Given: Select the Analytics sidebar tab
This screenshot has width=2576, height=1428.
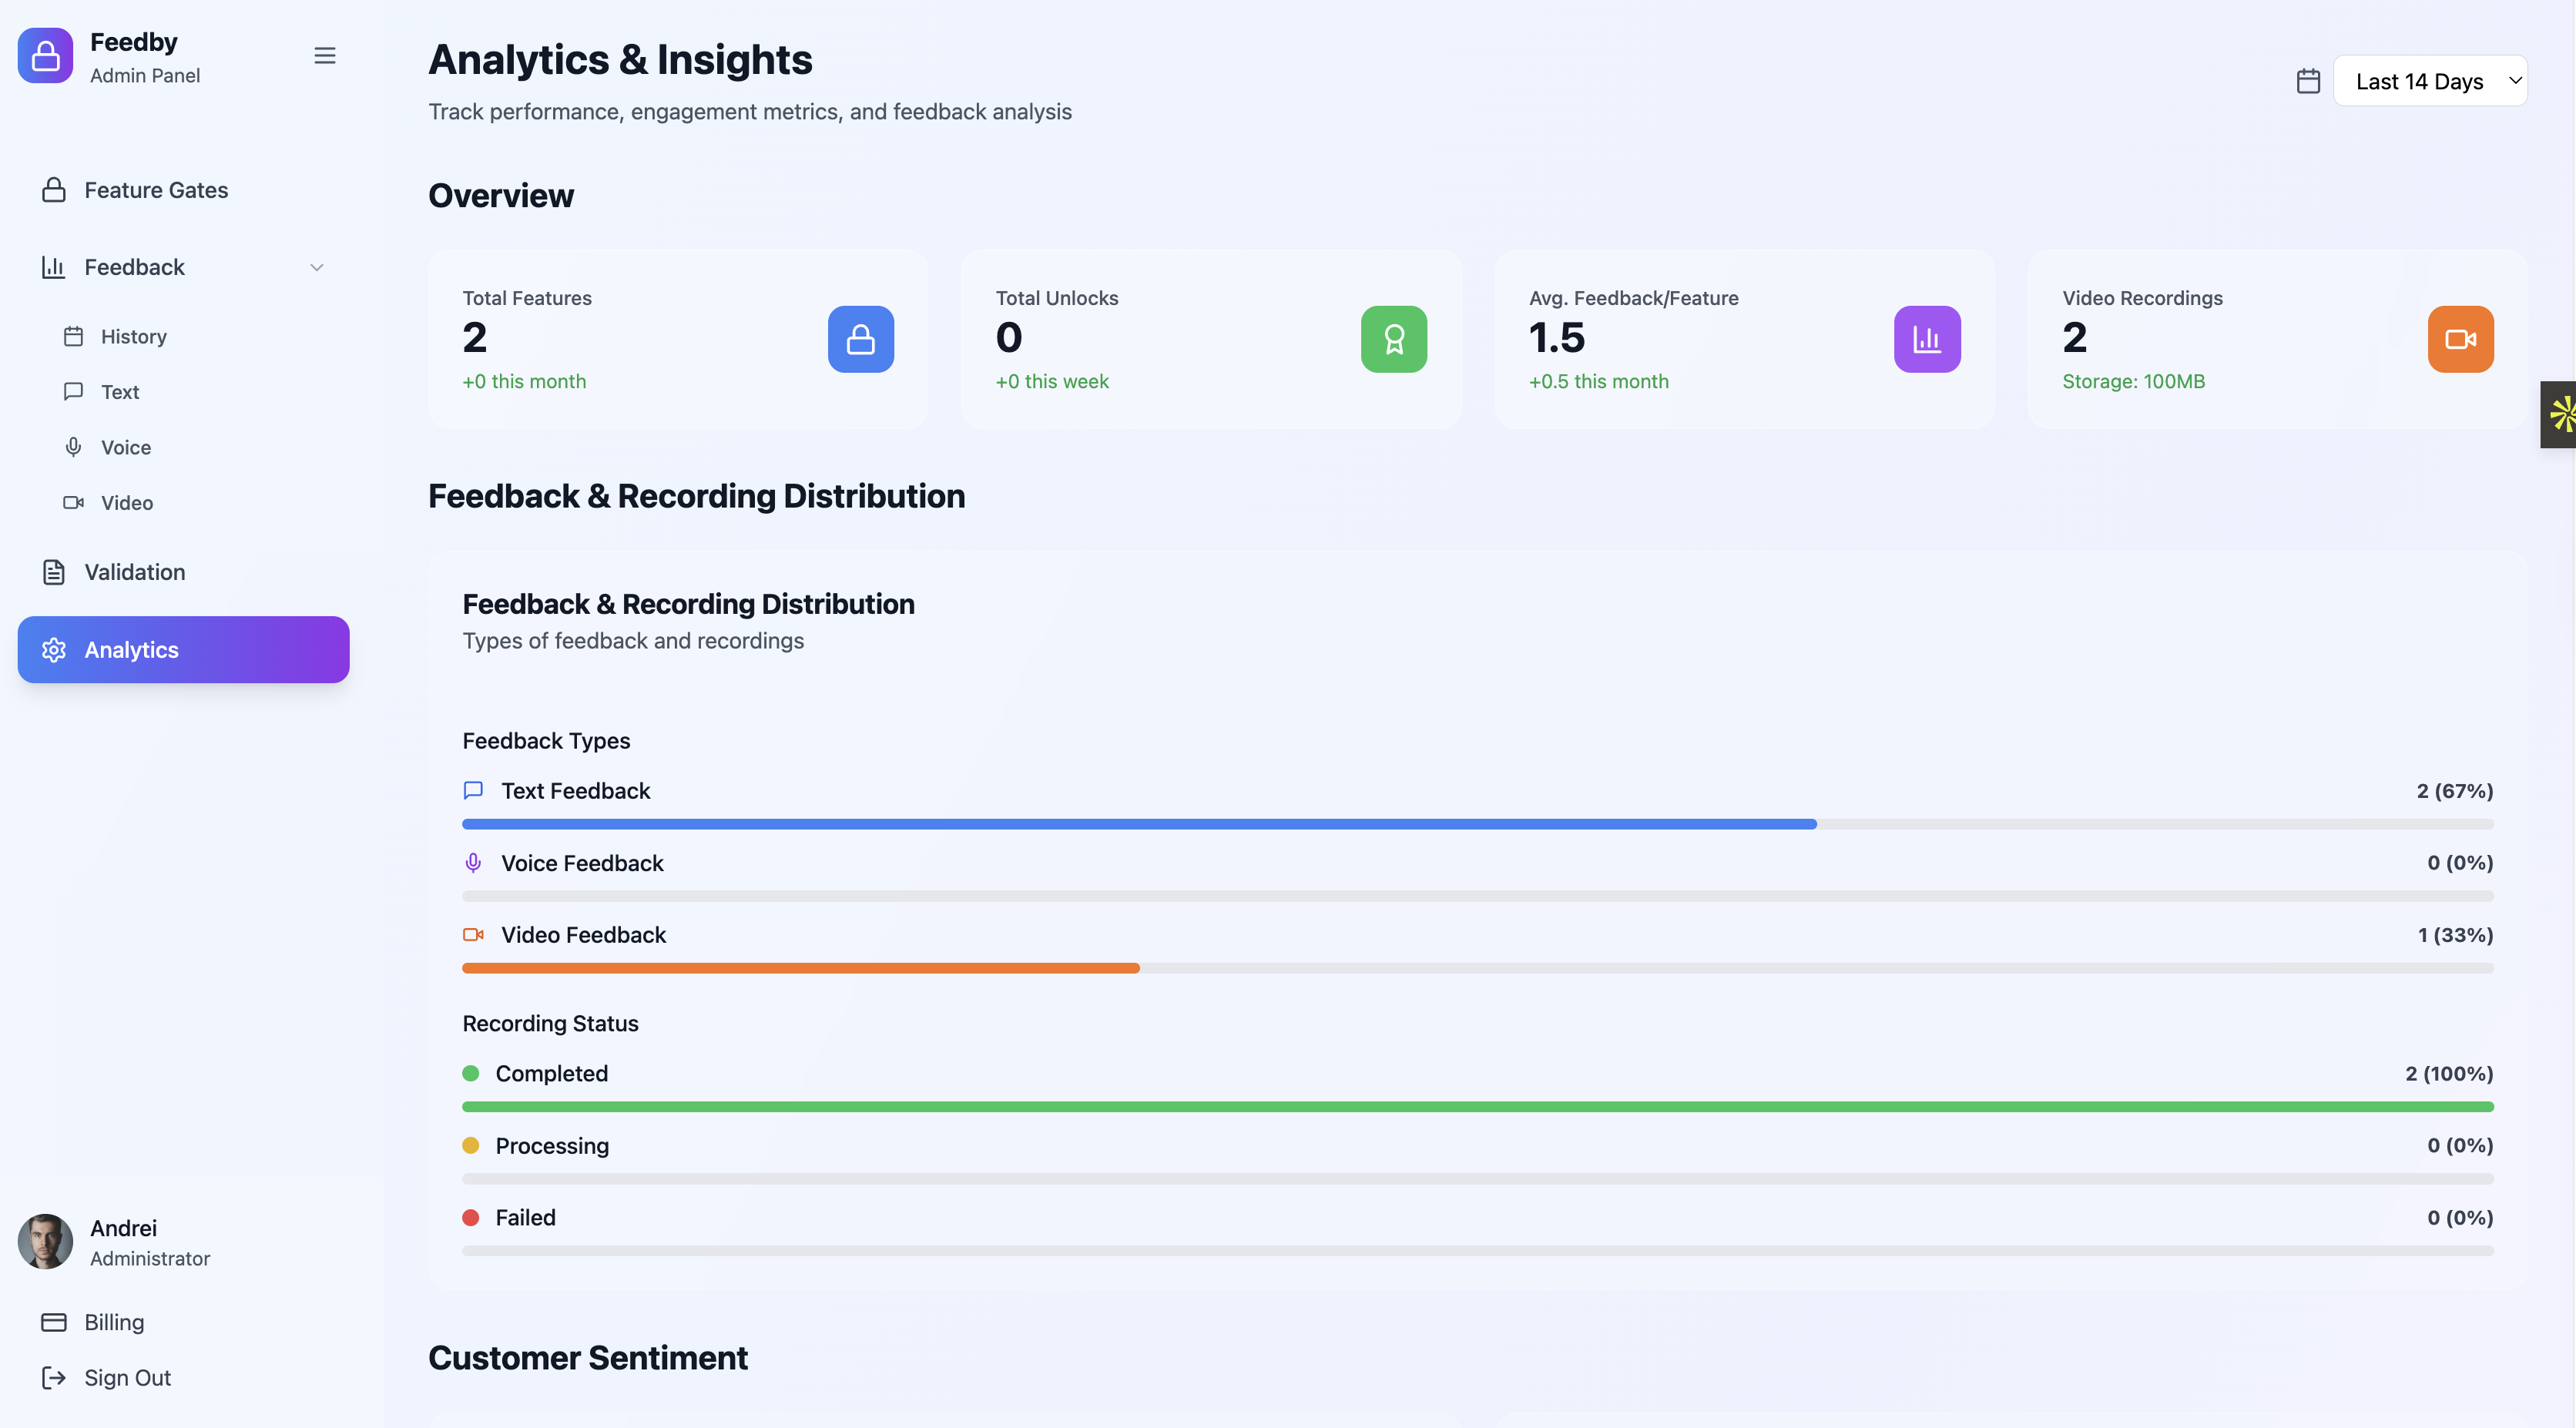Looking at the screenshot, I should pyautogui.click(x=183, y=650).
